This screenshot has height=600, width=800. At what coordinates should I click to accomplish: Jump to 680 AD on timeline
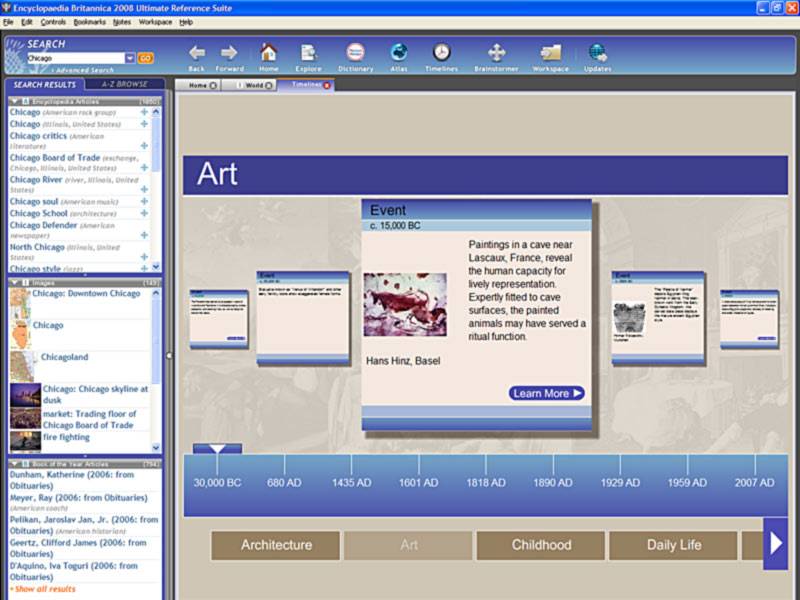coord(284,482)
